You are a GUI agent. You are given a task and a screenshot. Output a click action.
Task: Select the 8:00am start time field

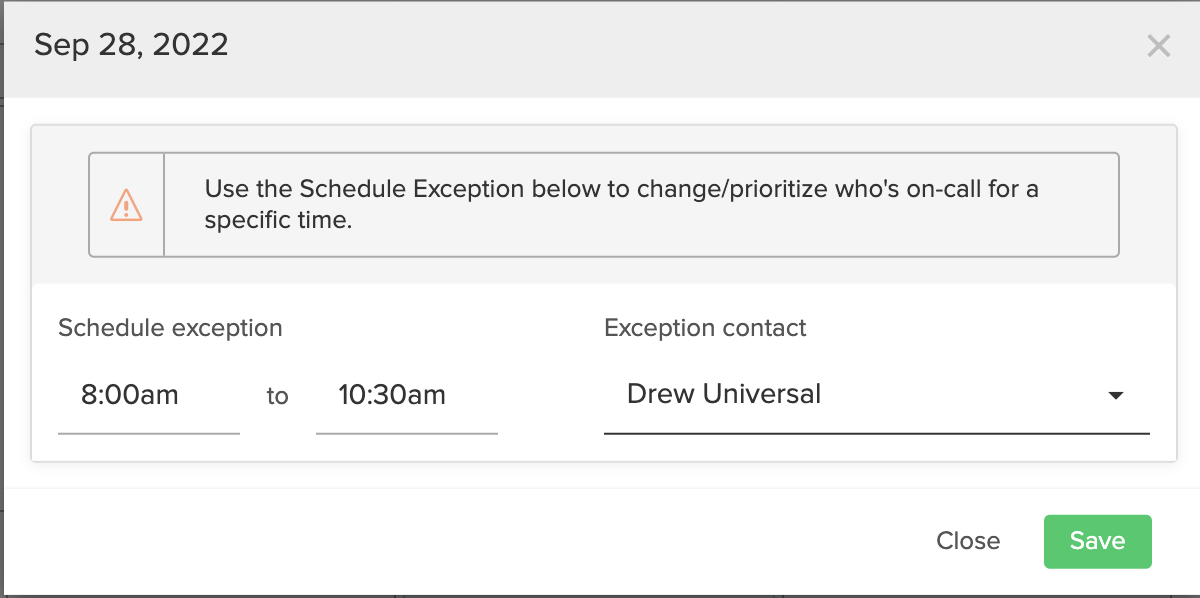[149, 395]
